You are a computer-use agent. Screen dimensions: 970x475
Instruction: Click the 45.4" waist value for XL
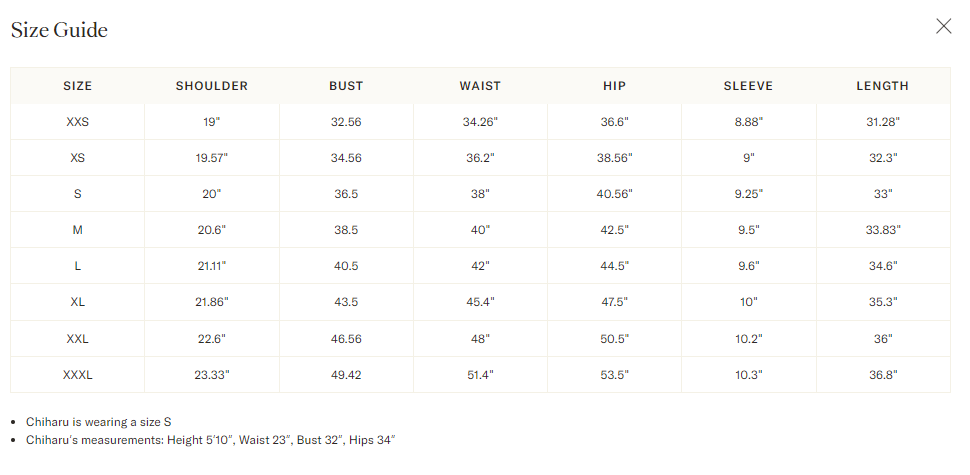480,302
